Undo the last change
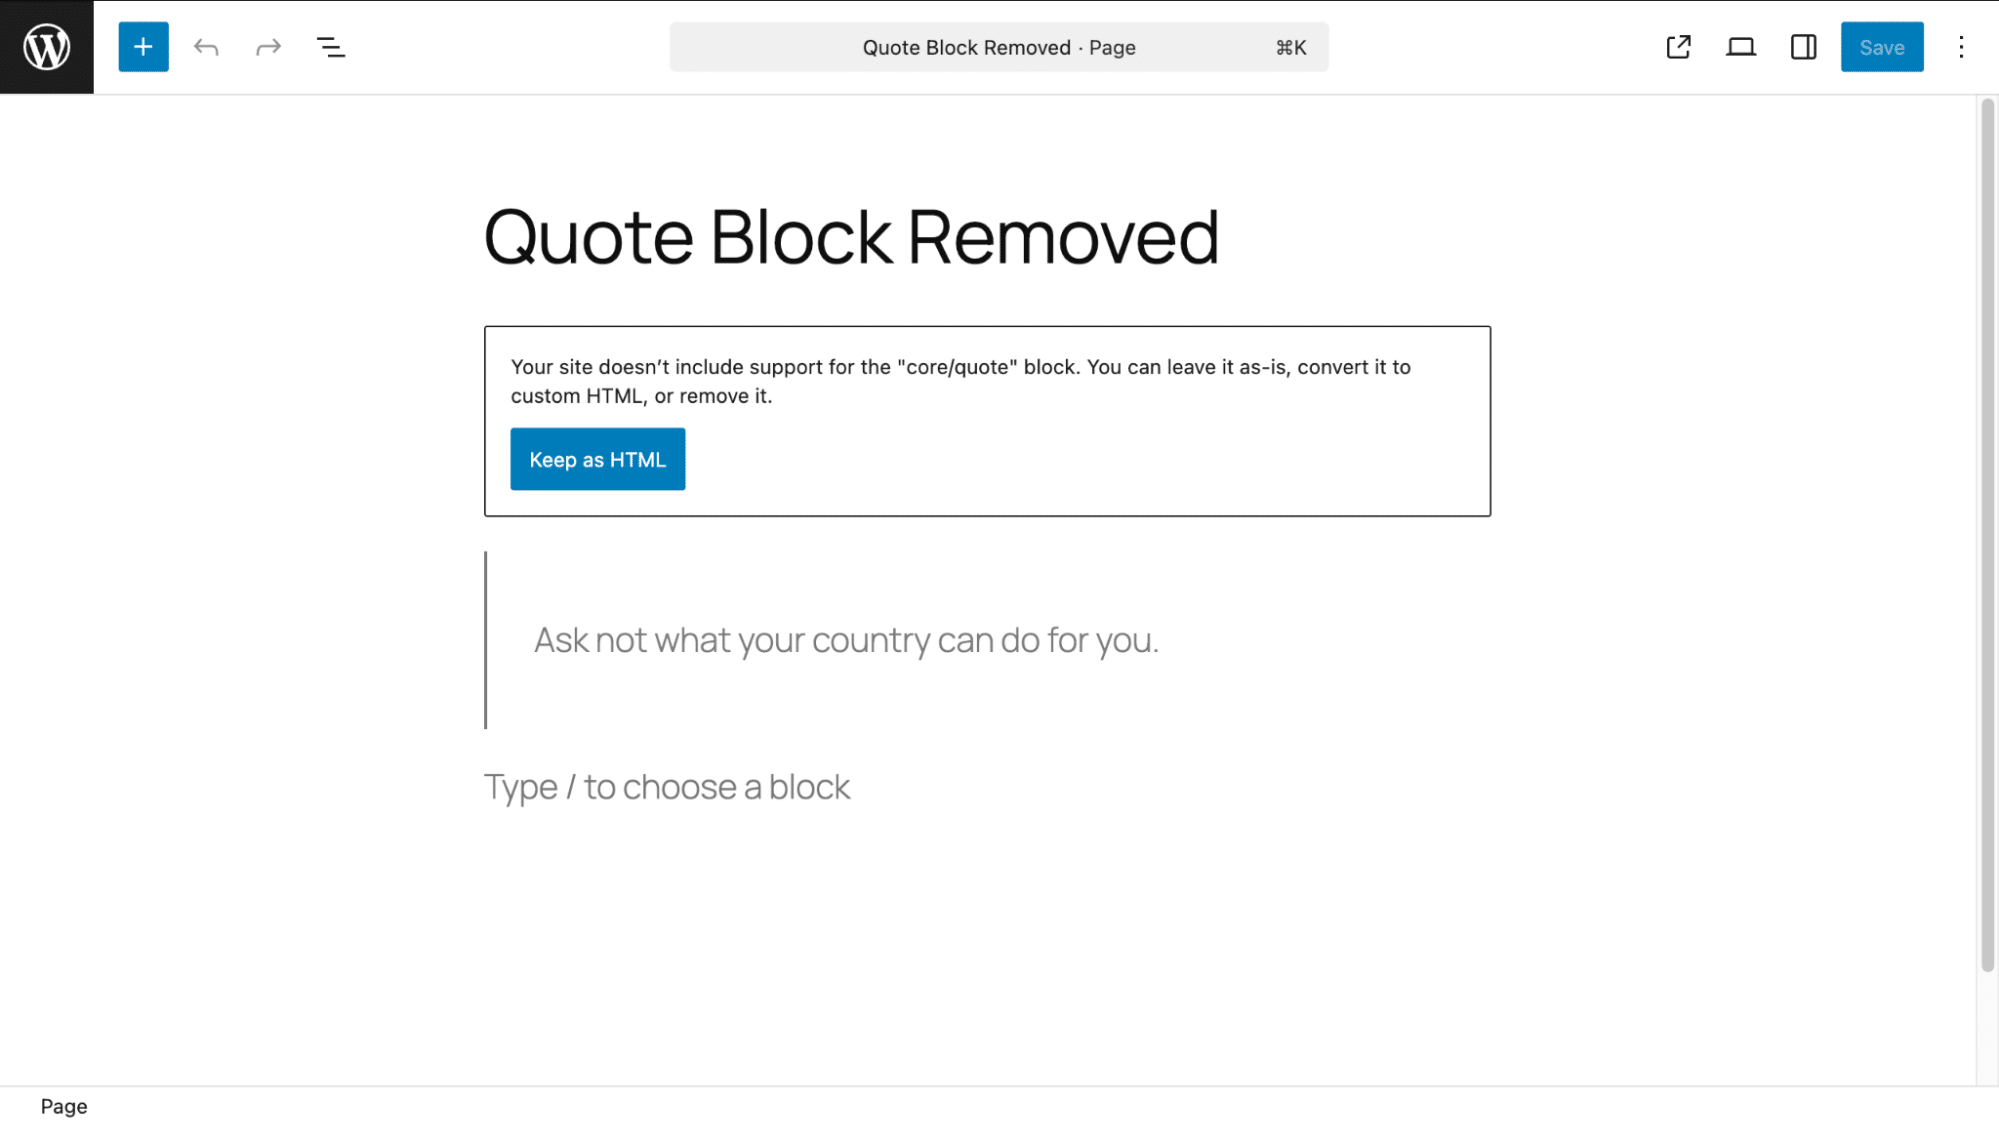This screenshot has width=1999, height=1125. coord(206,47)
